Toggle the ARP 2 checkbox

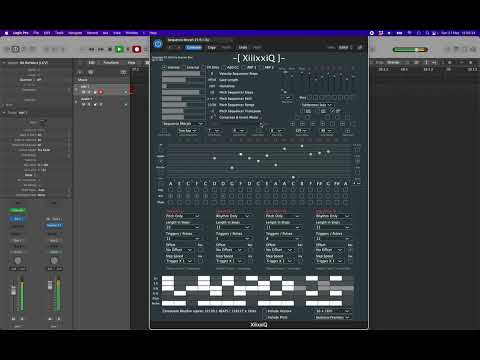261,68
